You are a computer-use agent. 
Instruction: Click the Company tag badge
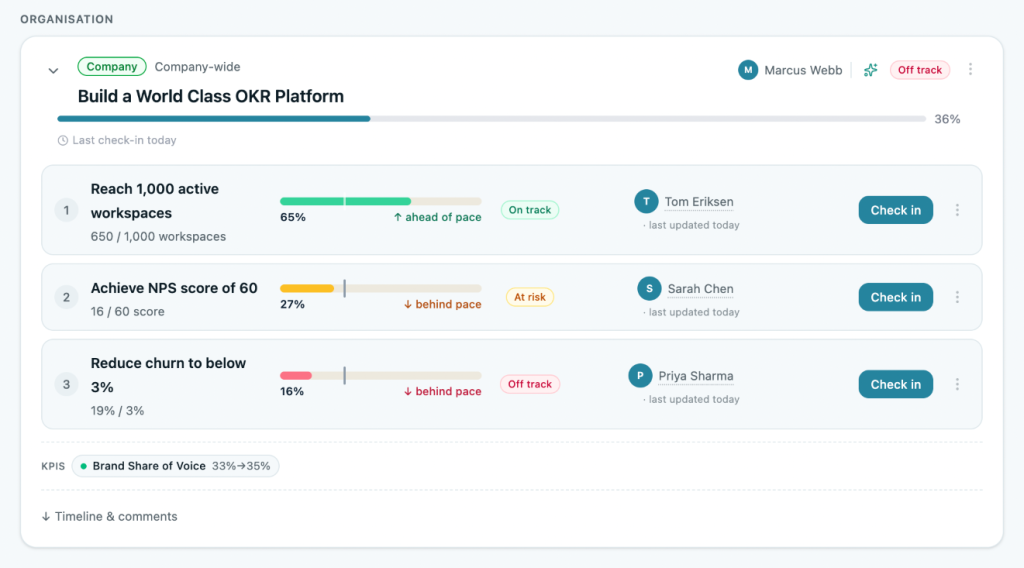[x=112, y=67]
